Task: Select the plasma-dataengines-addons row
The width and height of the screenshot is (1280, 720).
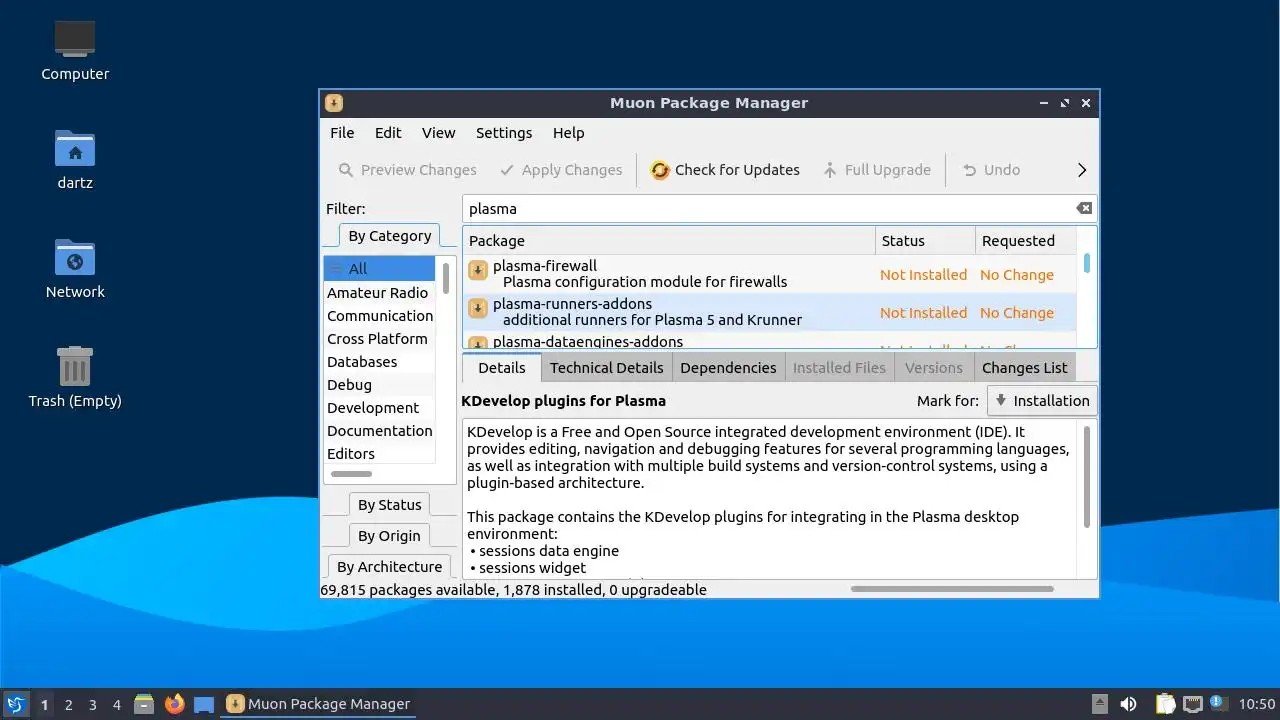Action: point(769,340)
